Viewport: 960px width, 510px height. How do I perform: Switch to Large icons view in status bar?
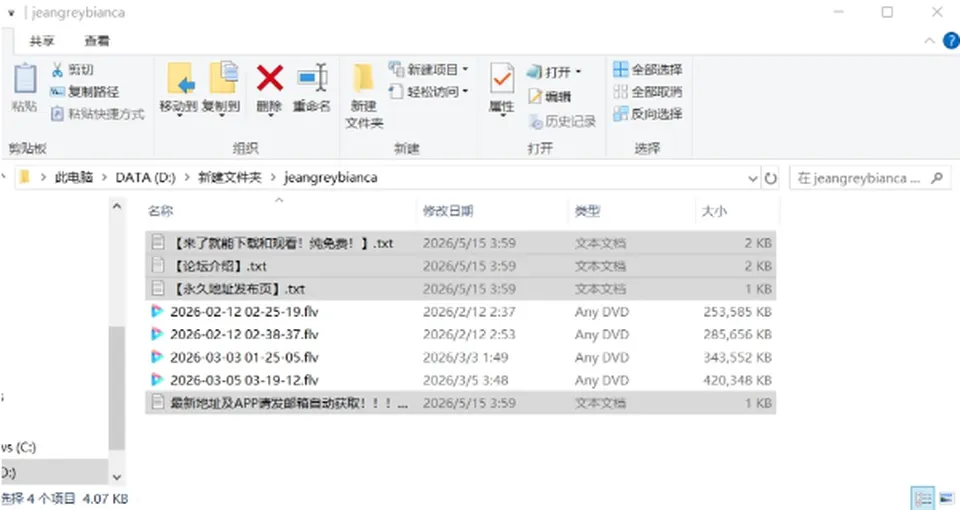[947, 497]
